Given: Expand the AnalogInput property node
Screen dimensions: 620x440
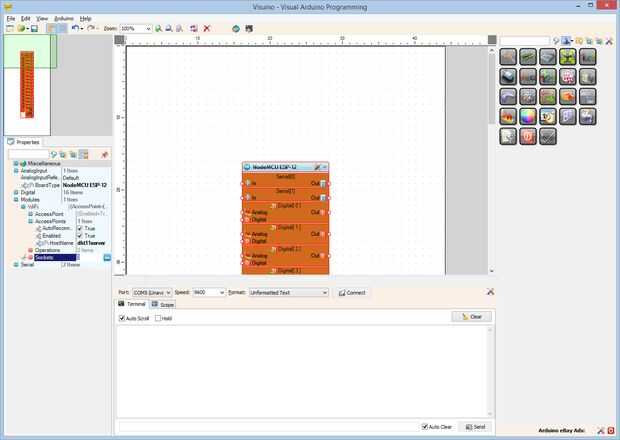Looking at the screenshot, I should (x=16, y=171).
